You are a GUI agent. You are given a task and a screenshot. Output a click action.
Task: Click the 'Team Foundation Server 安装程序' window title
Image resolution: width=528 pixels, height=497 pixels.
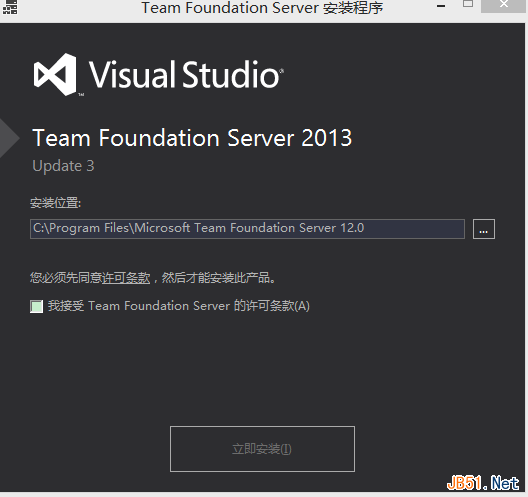point(262,7)
